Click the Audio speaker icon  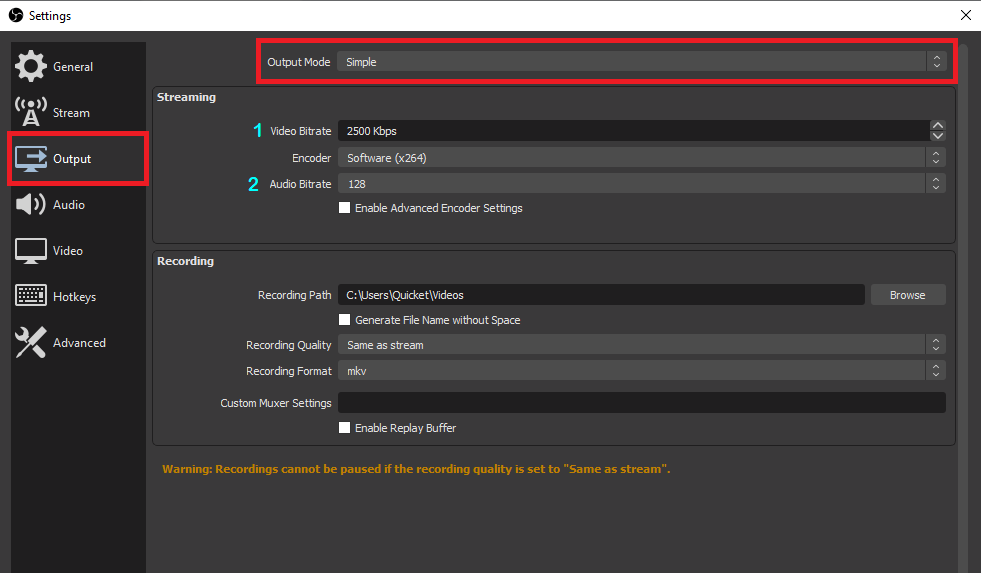tap(31, 205)
